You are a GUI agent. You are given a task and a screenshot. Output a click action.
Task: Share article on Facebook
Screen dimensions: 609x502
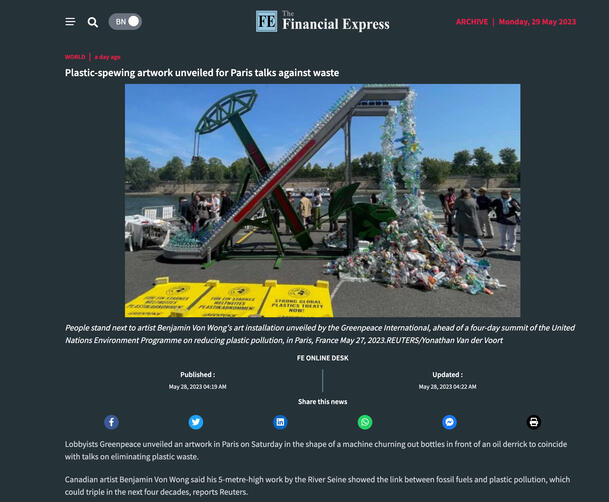point(111,422)
